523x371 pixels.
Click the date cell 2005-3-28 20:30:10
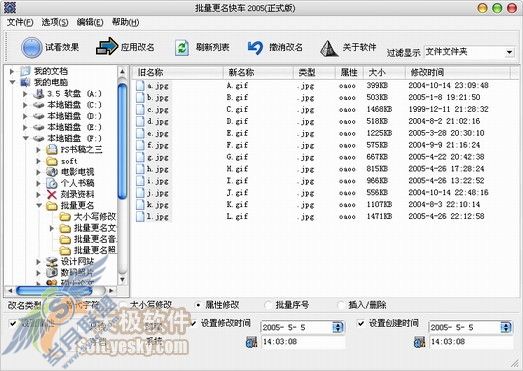(446, 133)
